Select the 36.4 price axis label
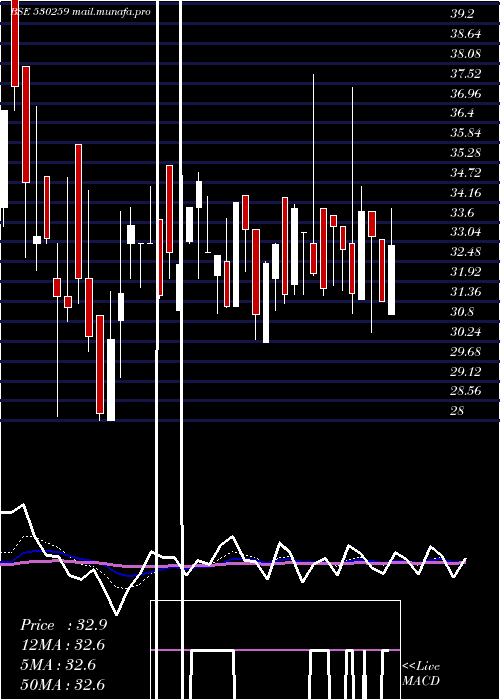The width and height of the screenshot is (500, 700). pos(462,113)
